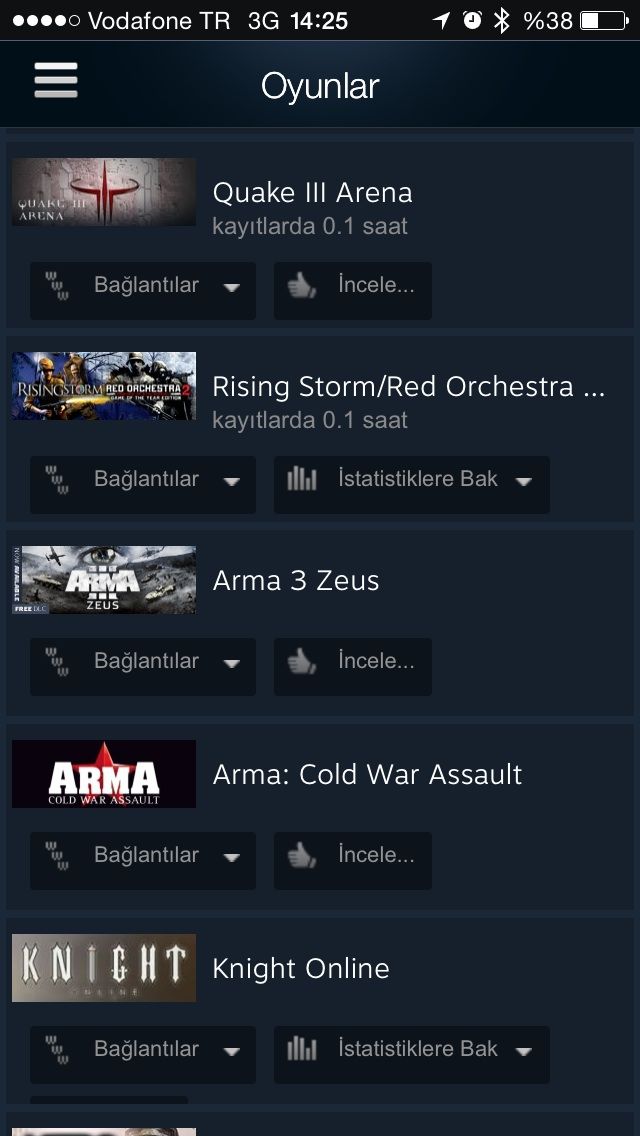
Task: Tap the Rising Storm/Red Orchestra banner thumbnail
Action: (x=104, y=386)
